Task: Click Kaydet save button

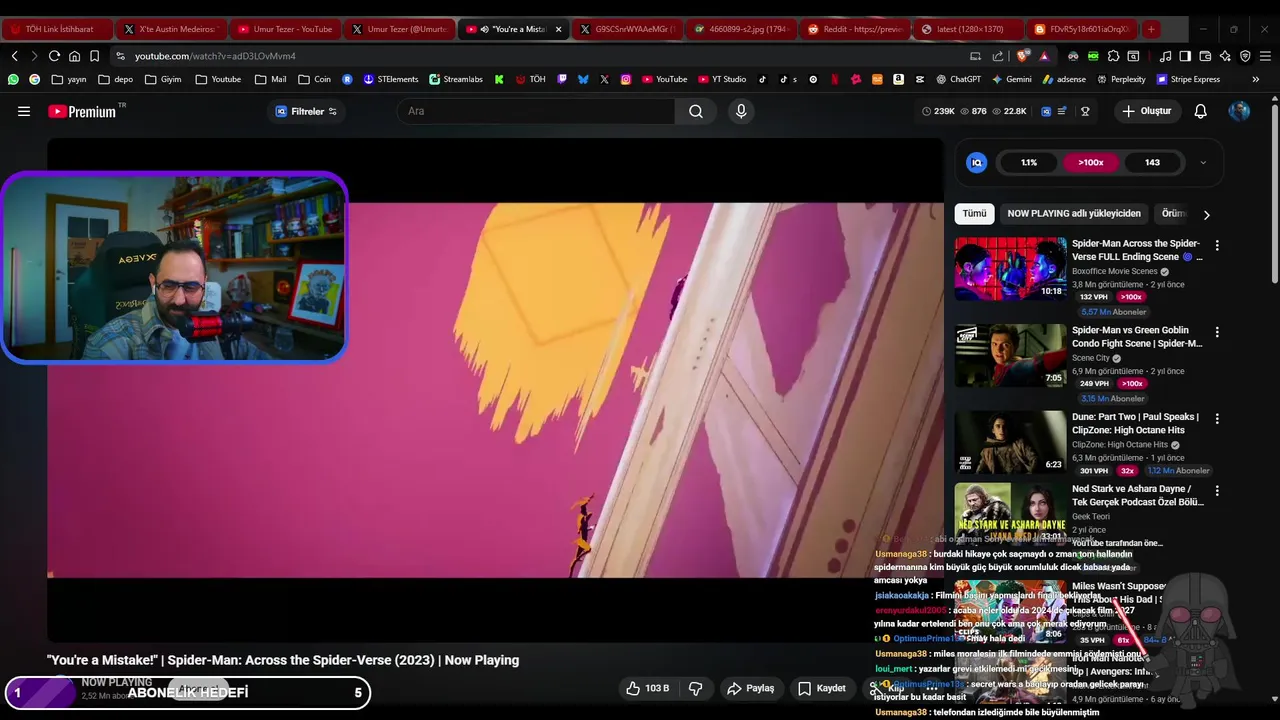Action: tap(822, 688)
